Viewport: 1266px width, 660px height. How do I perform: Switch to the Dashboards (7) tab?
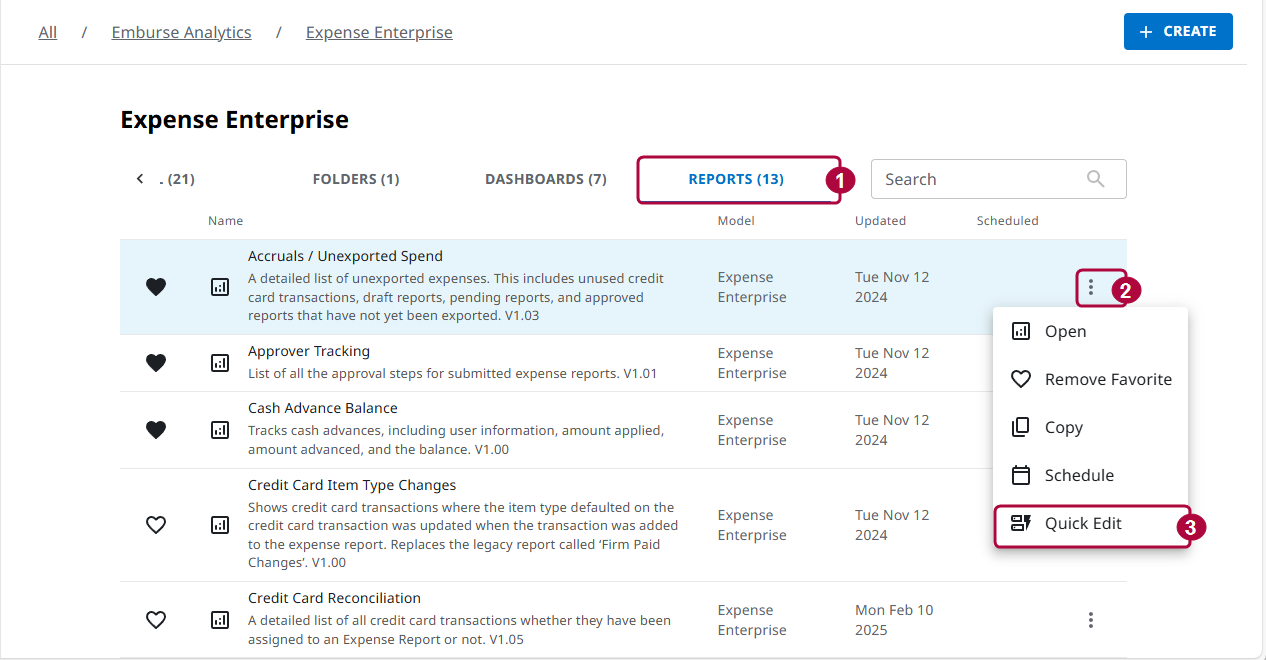(x=546, y=179)
